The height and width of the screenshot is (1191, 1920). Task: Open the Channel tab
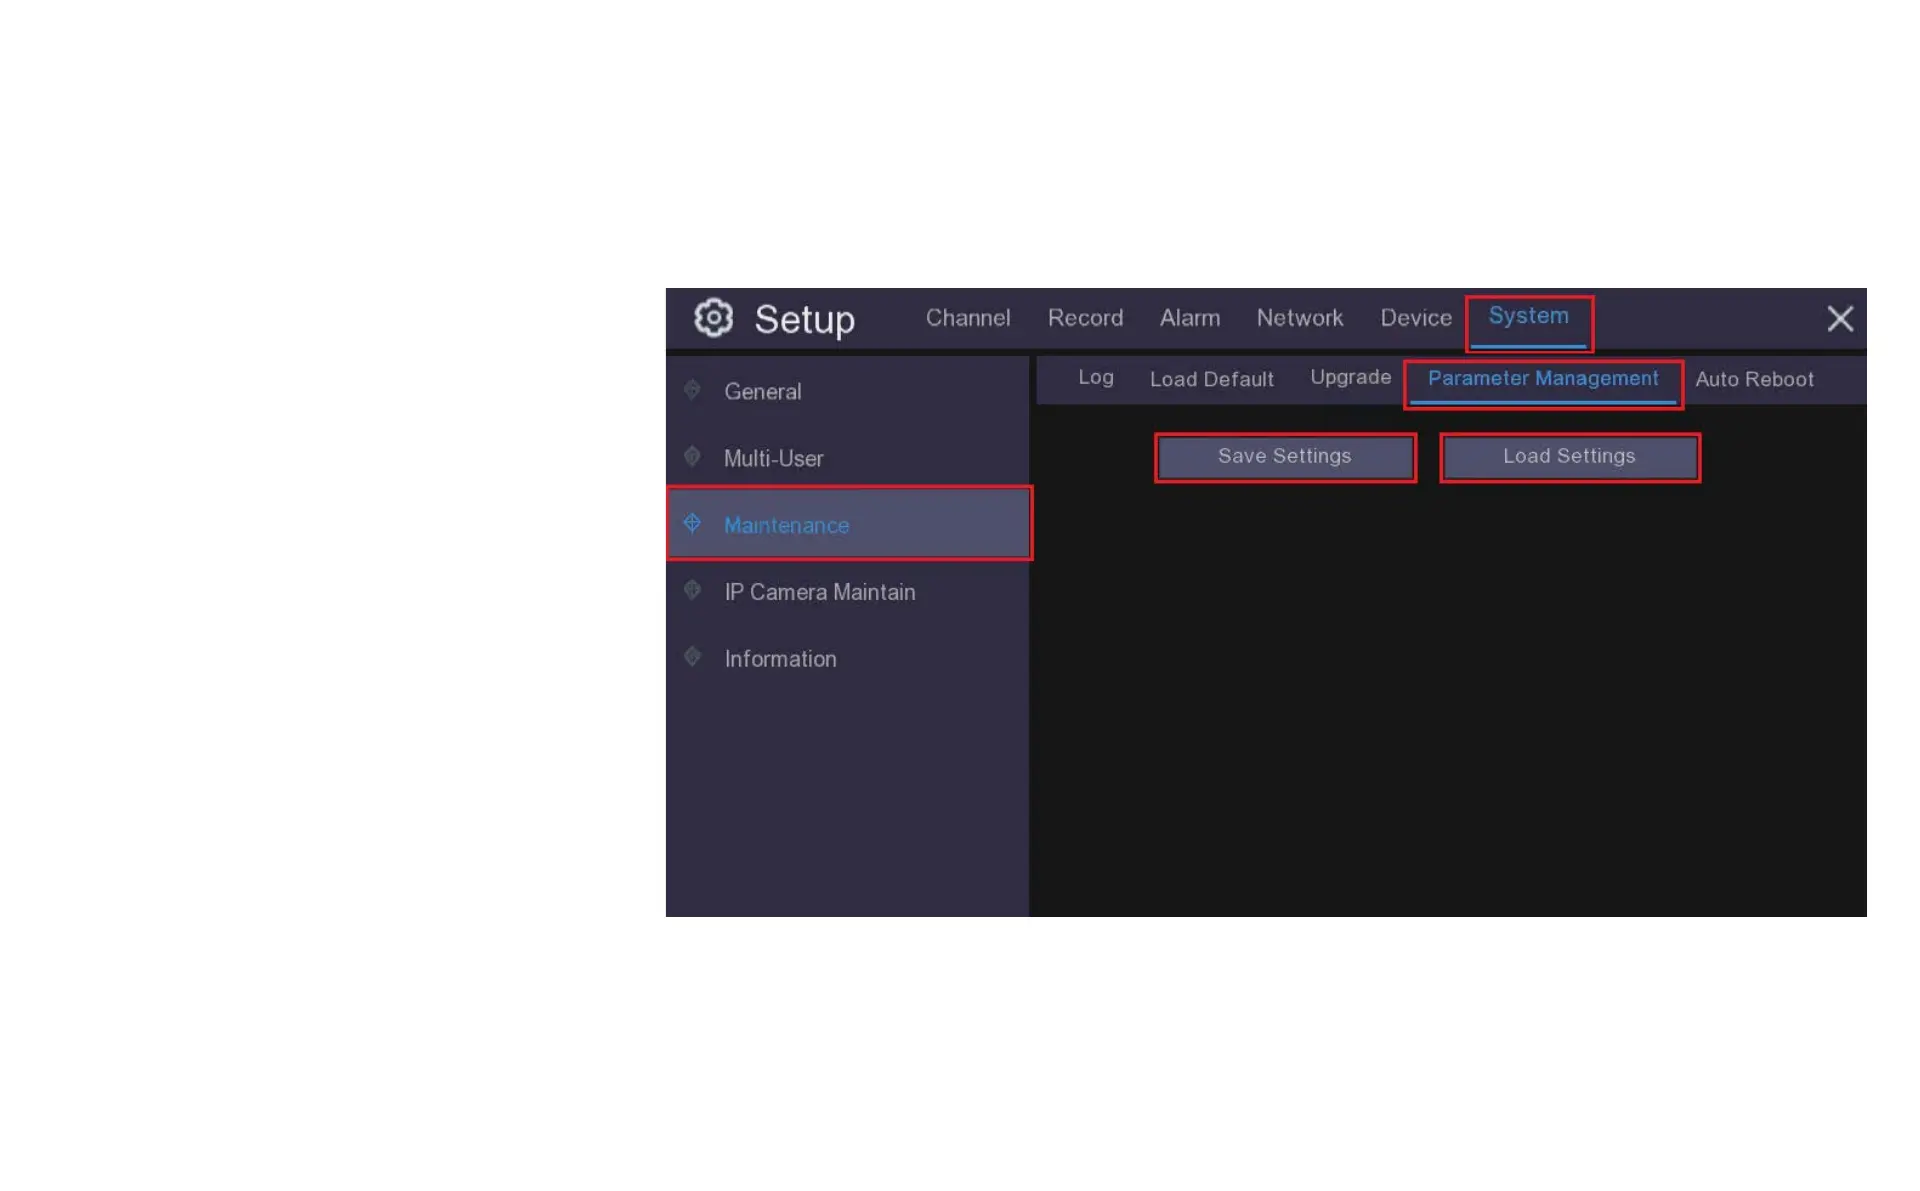coord(967,318)
